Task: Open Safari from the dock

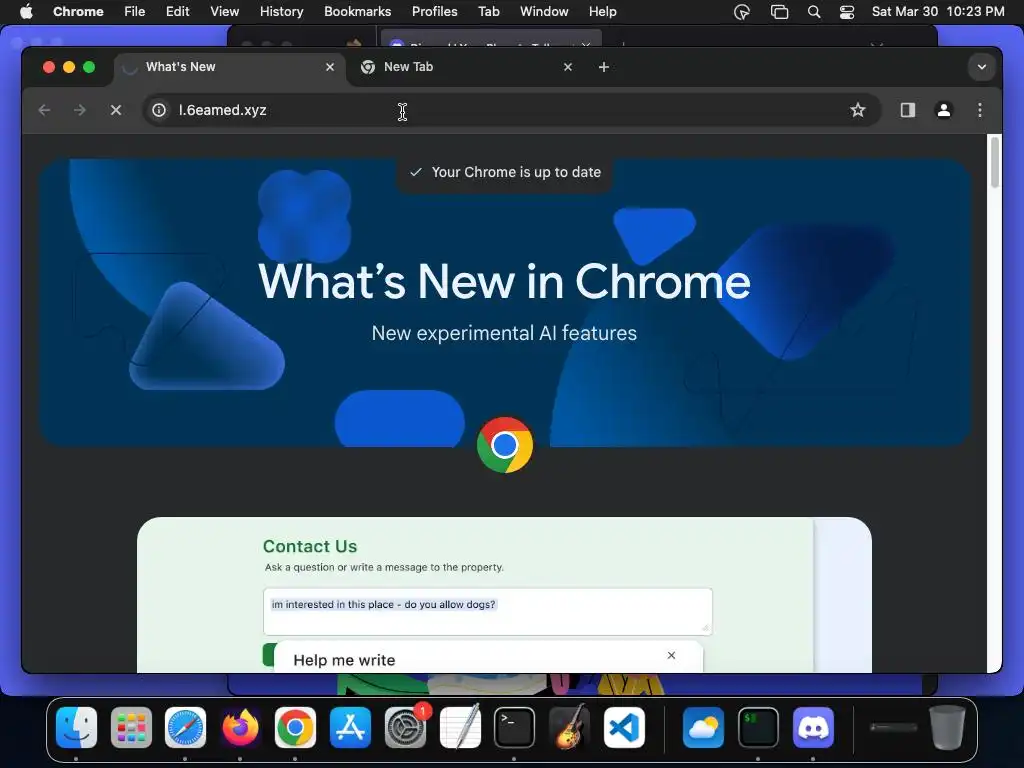Action: point(185,727)
